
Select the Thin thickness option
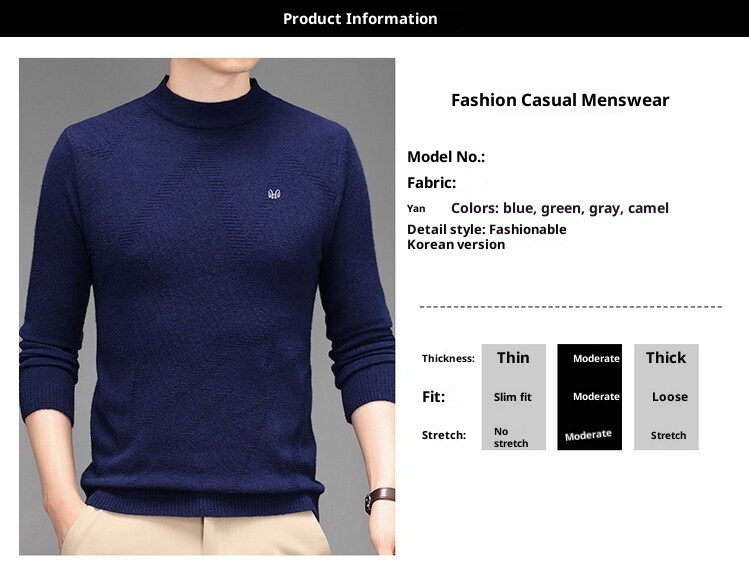[513, 358]
